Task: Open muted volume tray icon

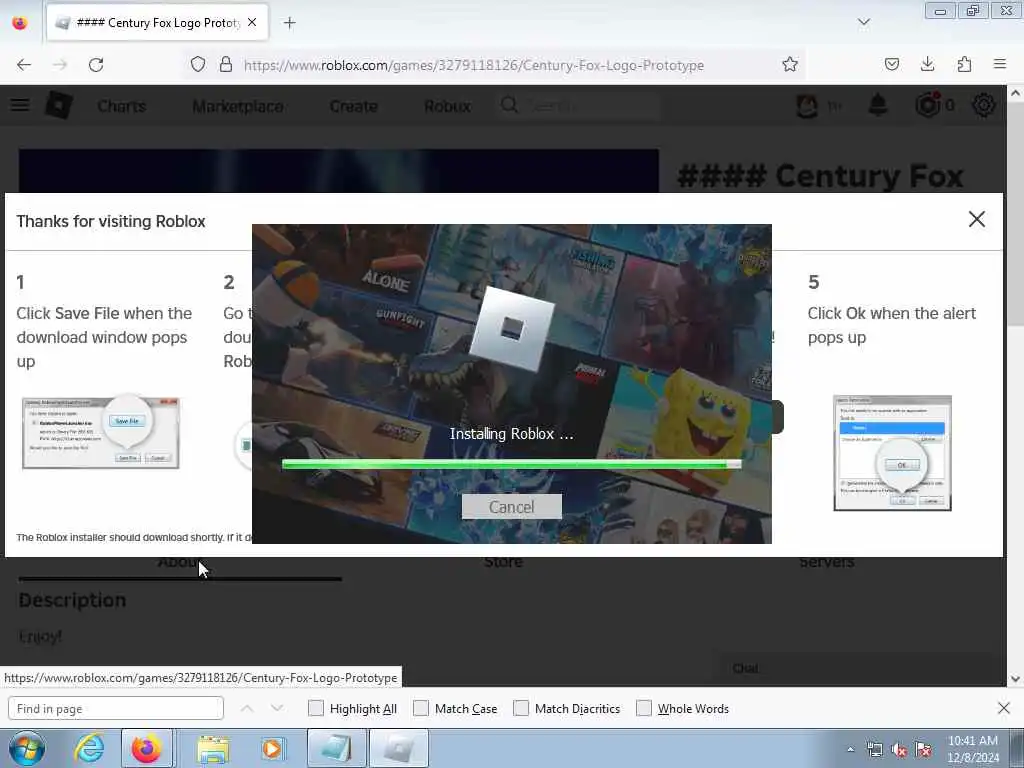Action: click(x=899, y=750)
